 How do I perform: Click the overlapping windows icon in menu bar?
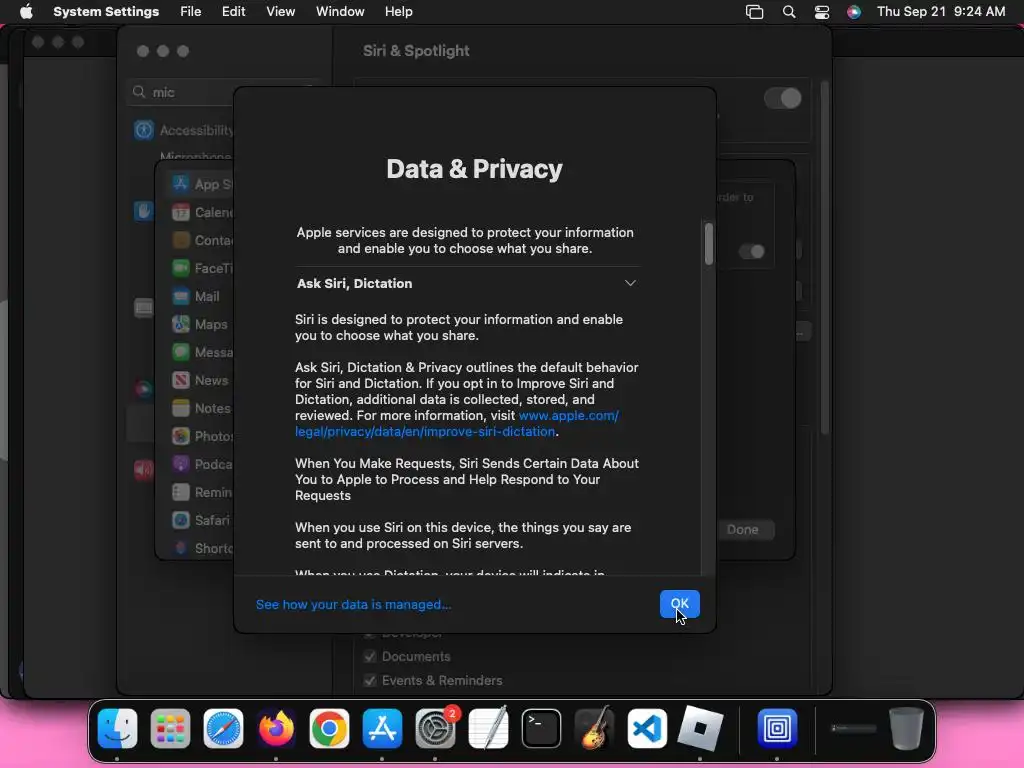[754, 12]
